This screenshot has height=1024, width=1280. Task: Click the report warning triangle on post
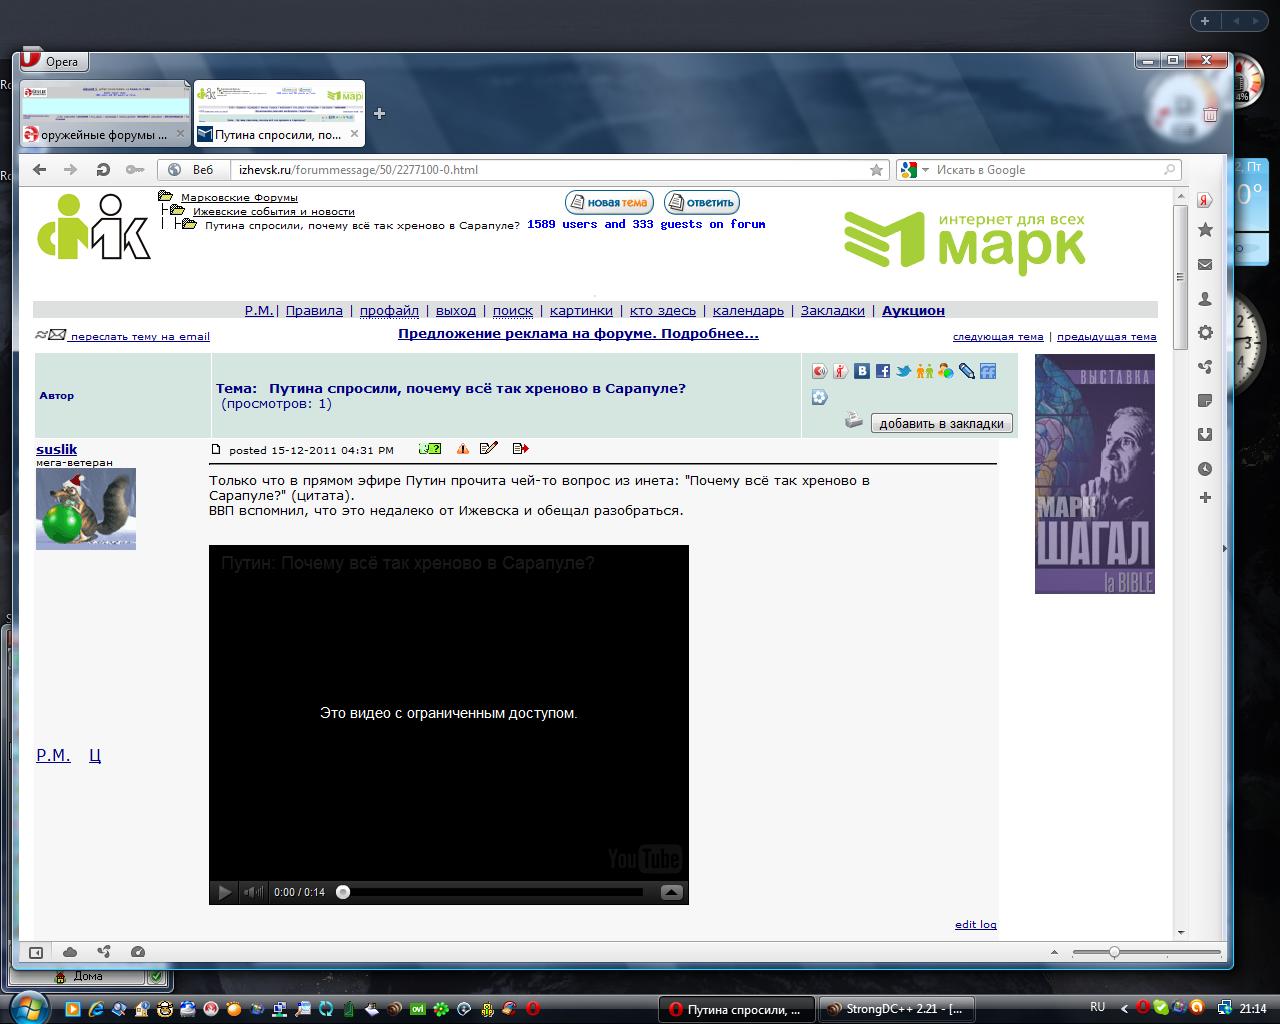coord(462,449)
